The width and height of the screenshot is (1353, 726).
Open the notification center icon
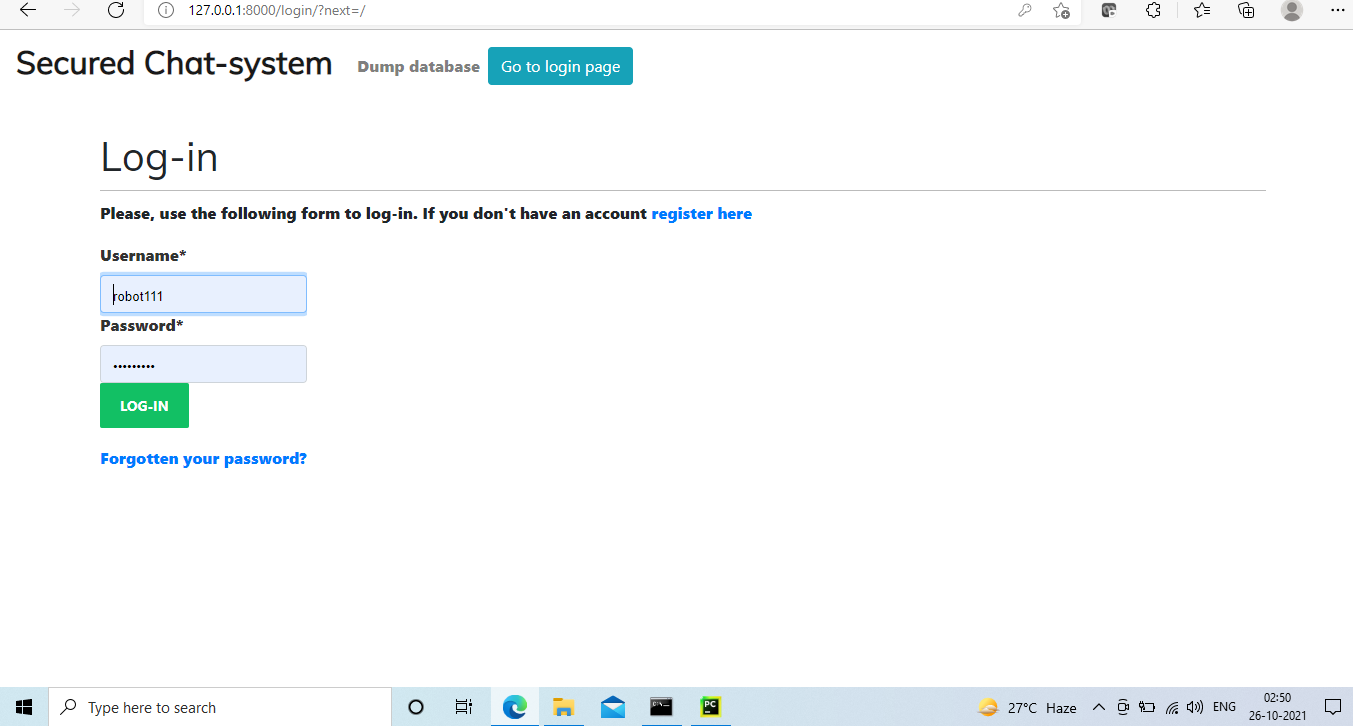pos(1331,707)
